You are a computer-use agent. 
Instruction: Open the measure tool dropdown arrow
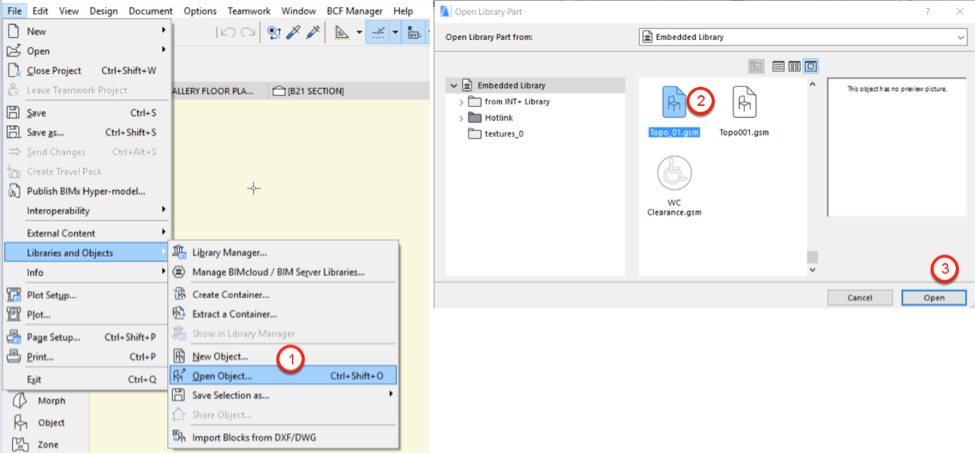tap(359, 32)
